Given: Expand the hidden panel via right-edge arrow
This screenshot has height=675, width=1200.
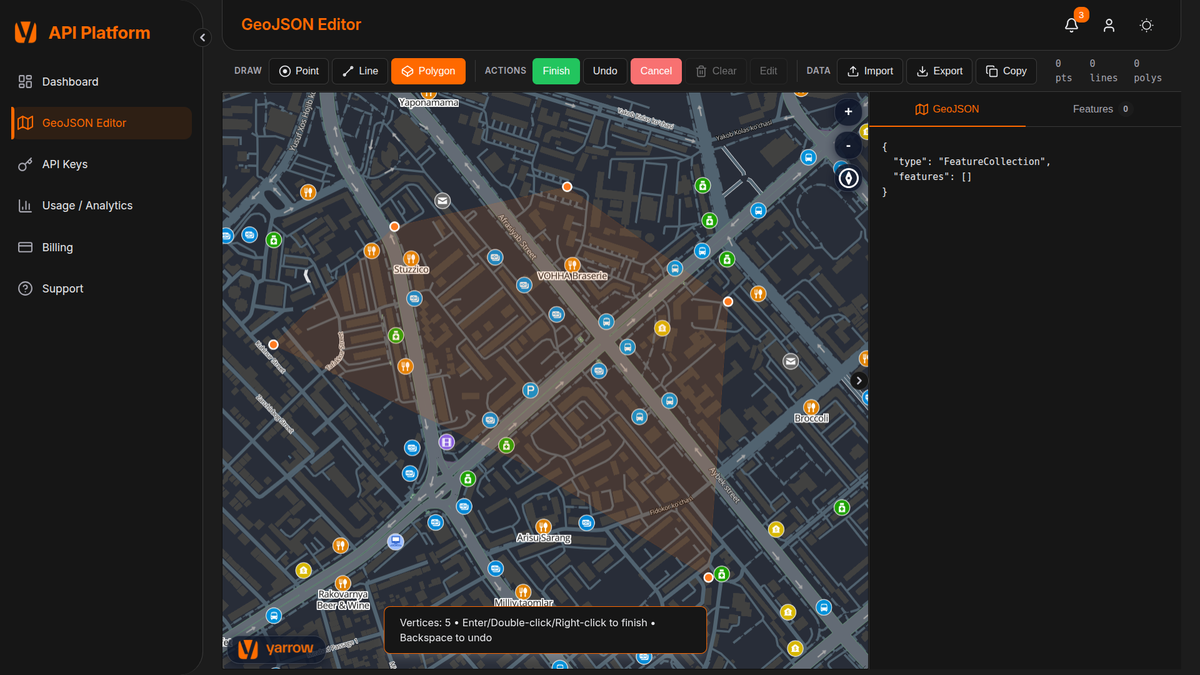Looking at the screenshot, I should coord(858,380).
